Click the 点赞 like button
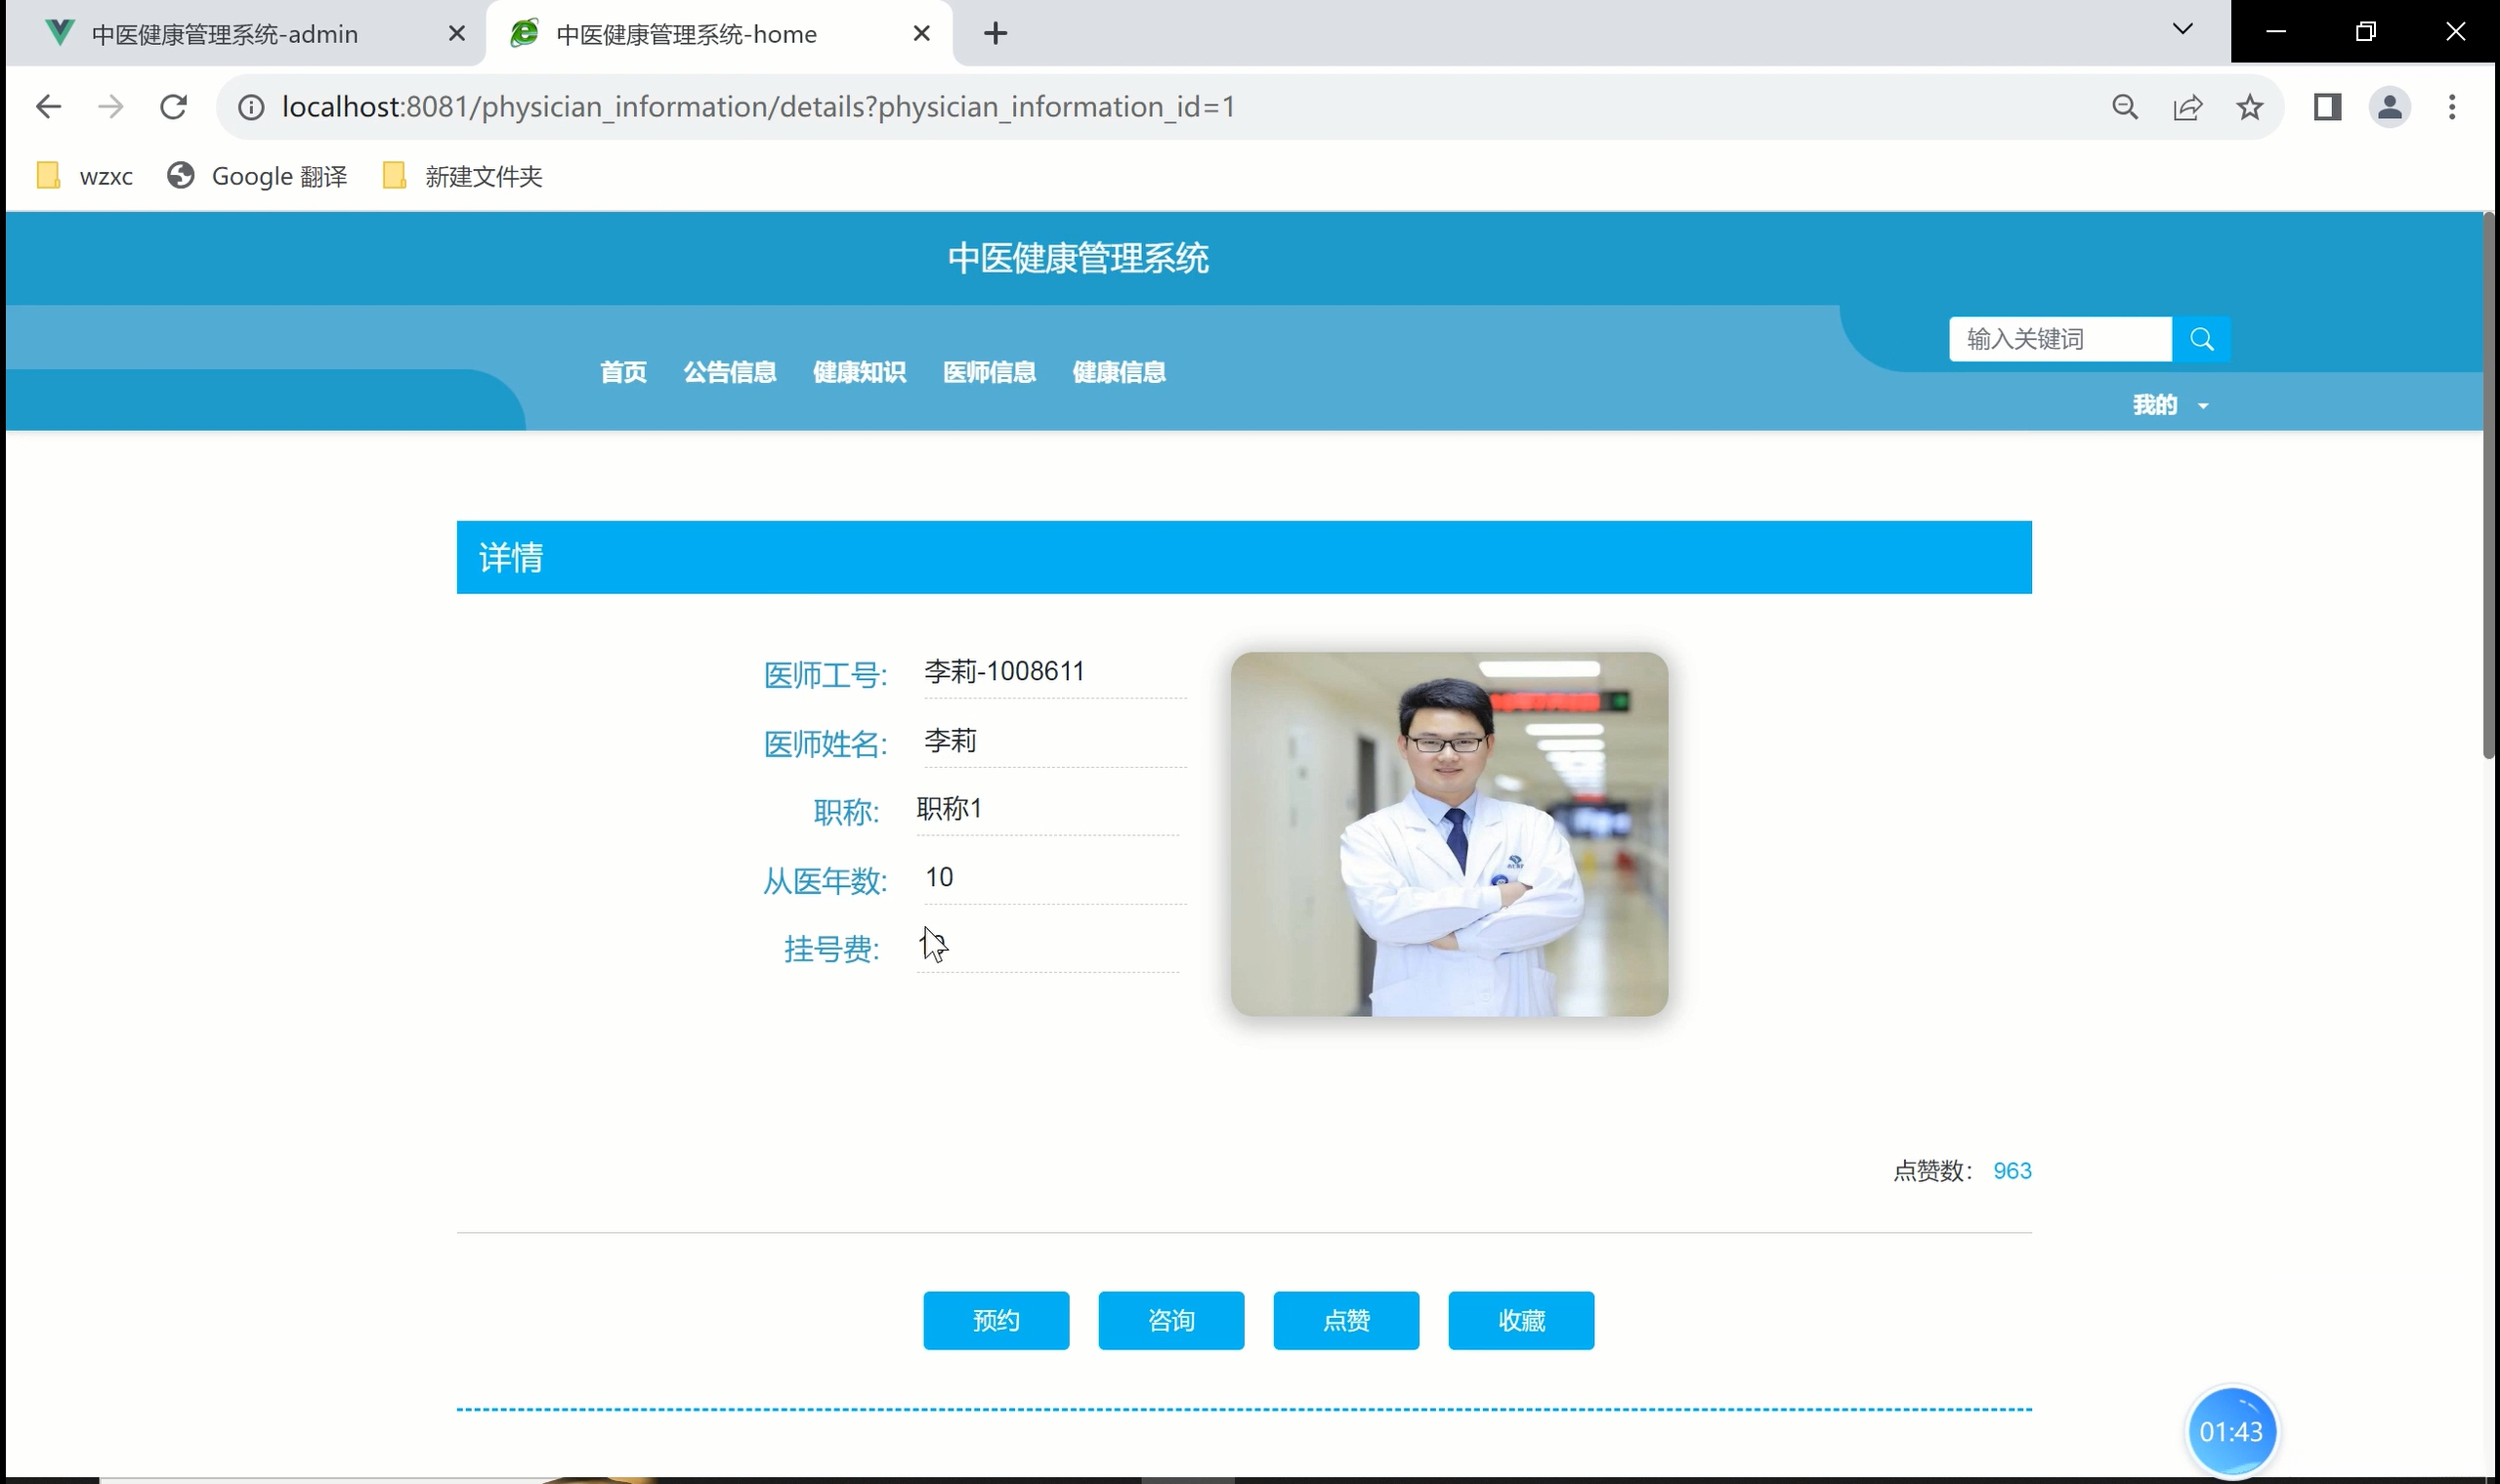The image size is (2500, 1484). tap(1345, 1320)
